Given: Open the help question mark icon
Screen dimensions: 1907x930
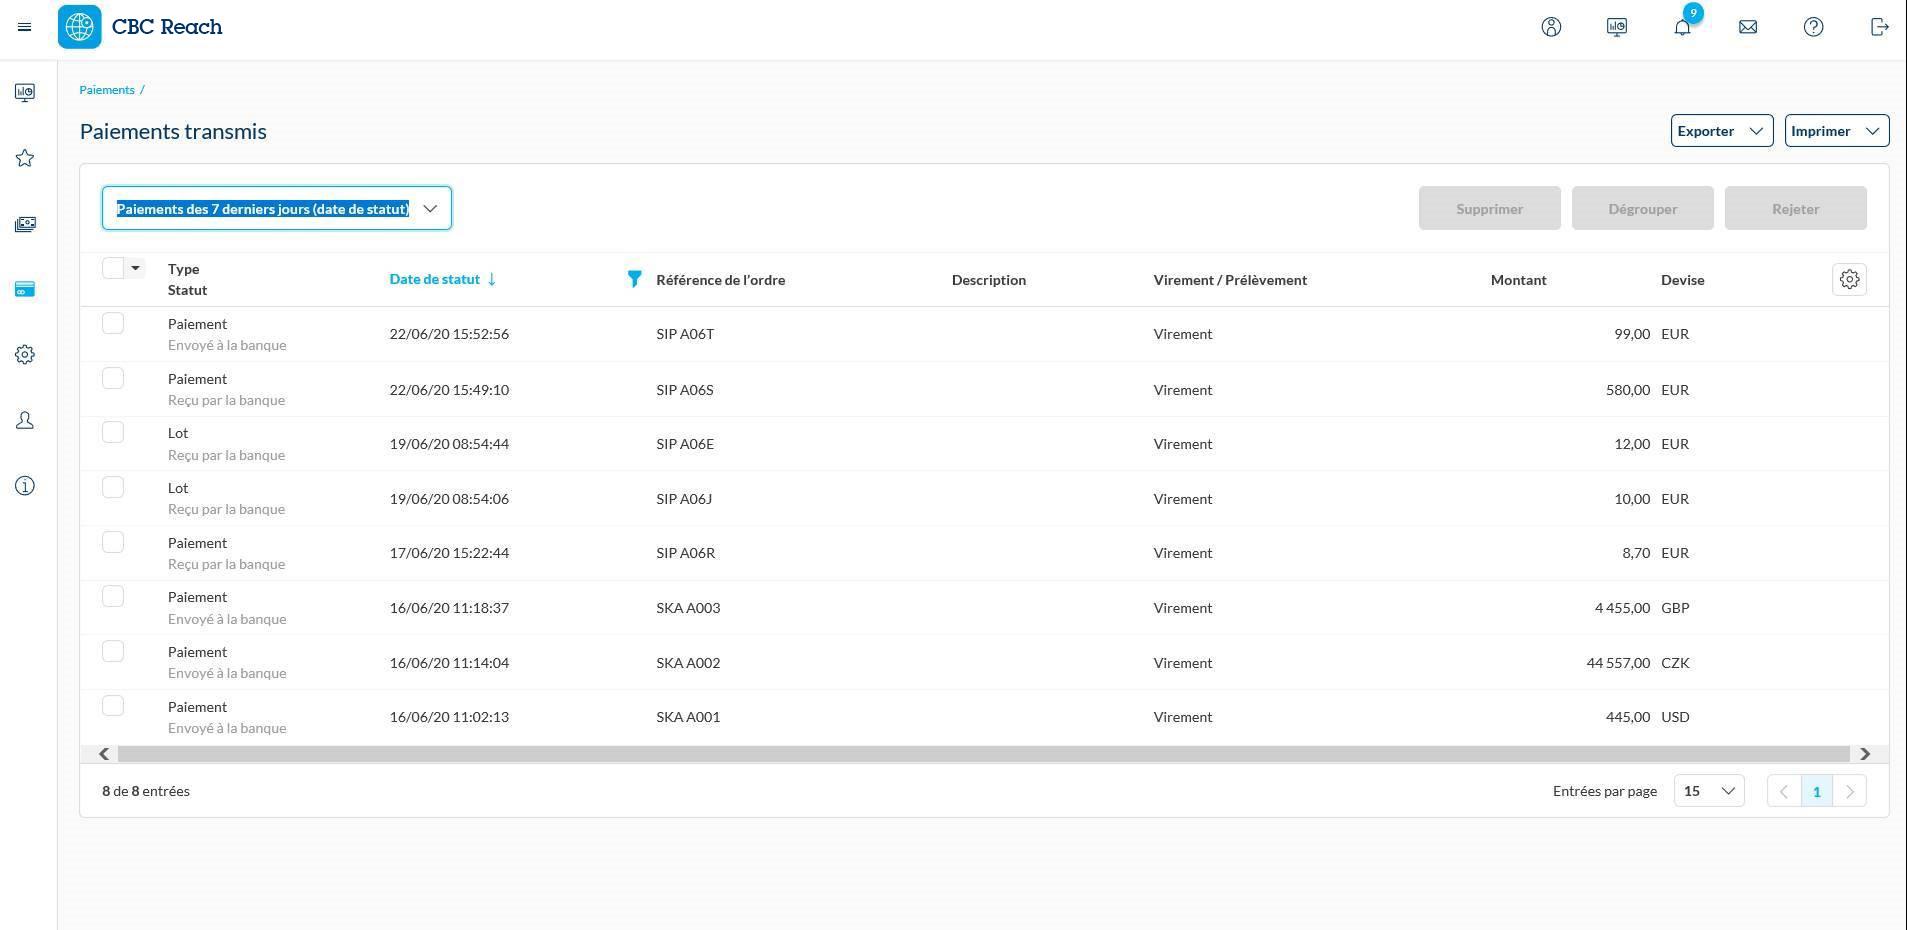Looking at the screenshot, I should [1814, 27].
